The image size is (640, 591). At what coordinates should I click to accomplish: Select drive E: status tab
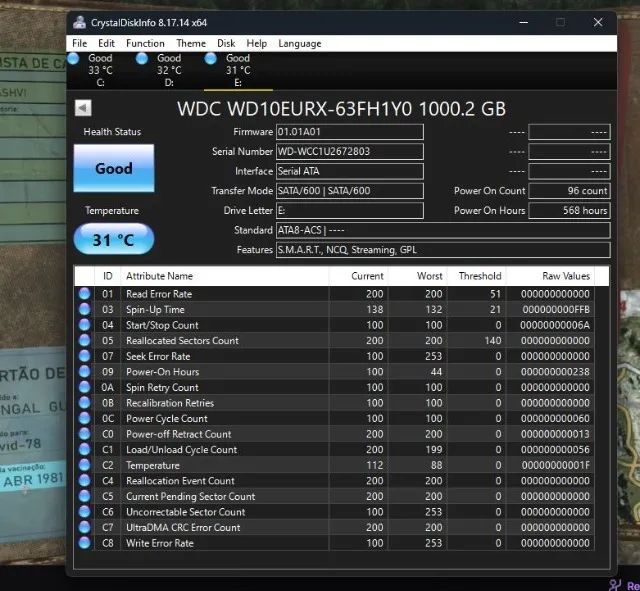tap(238, 70)
